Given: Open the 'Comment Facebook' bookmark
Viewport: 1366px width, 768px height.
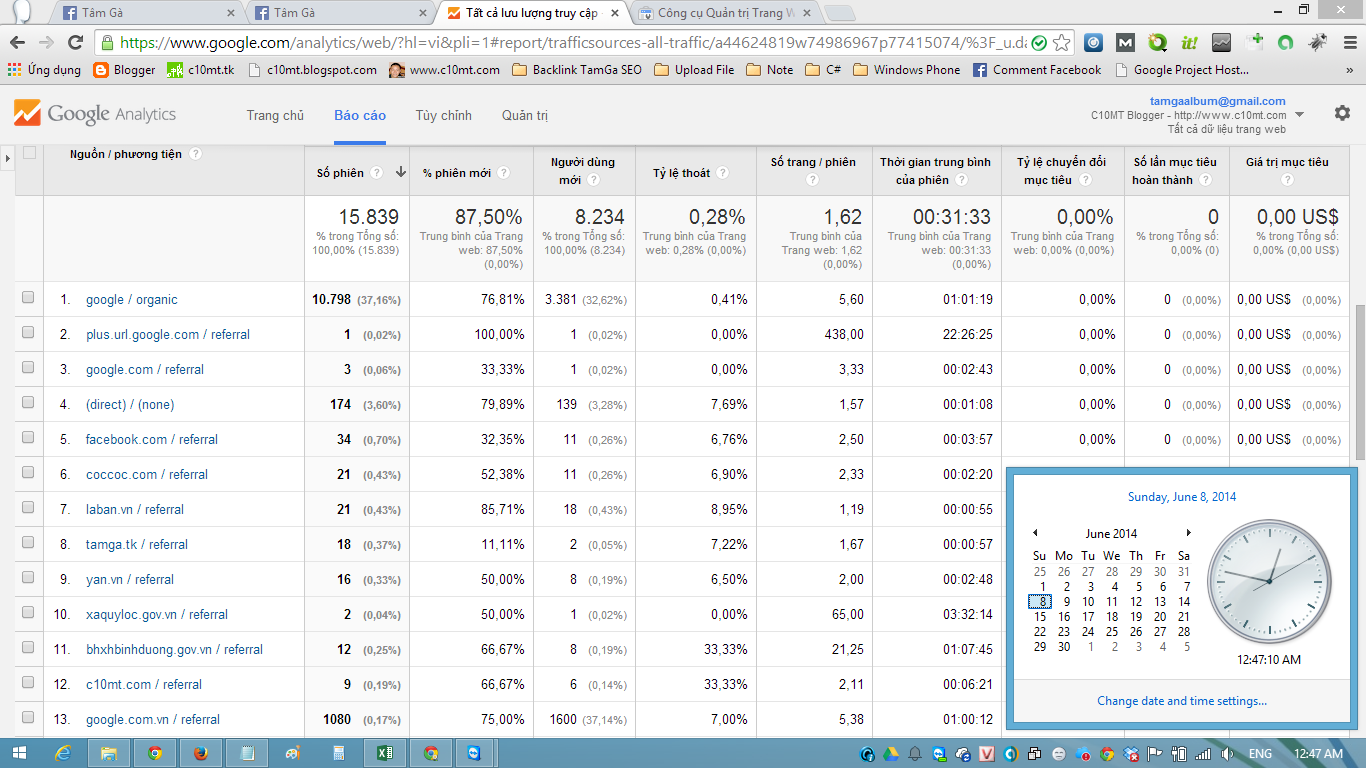Looking at the screenshot, I should pyautogui.click(x=1036, y=70).
